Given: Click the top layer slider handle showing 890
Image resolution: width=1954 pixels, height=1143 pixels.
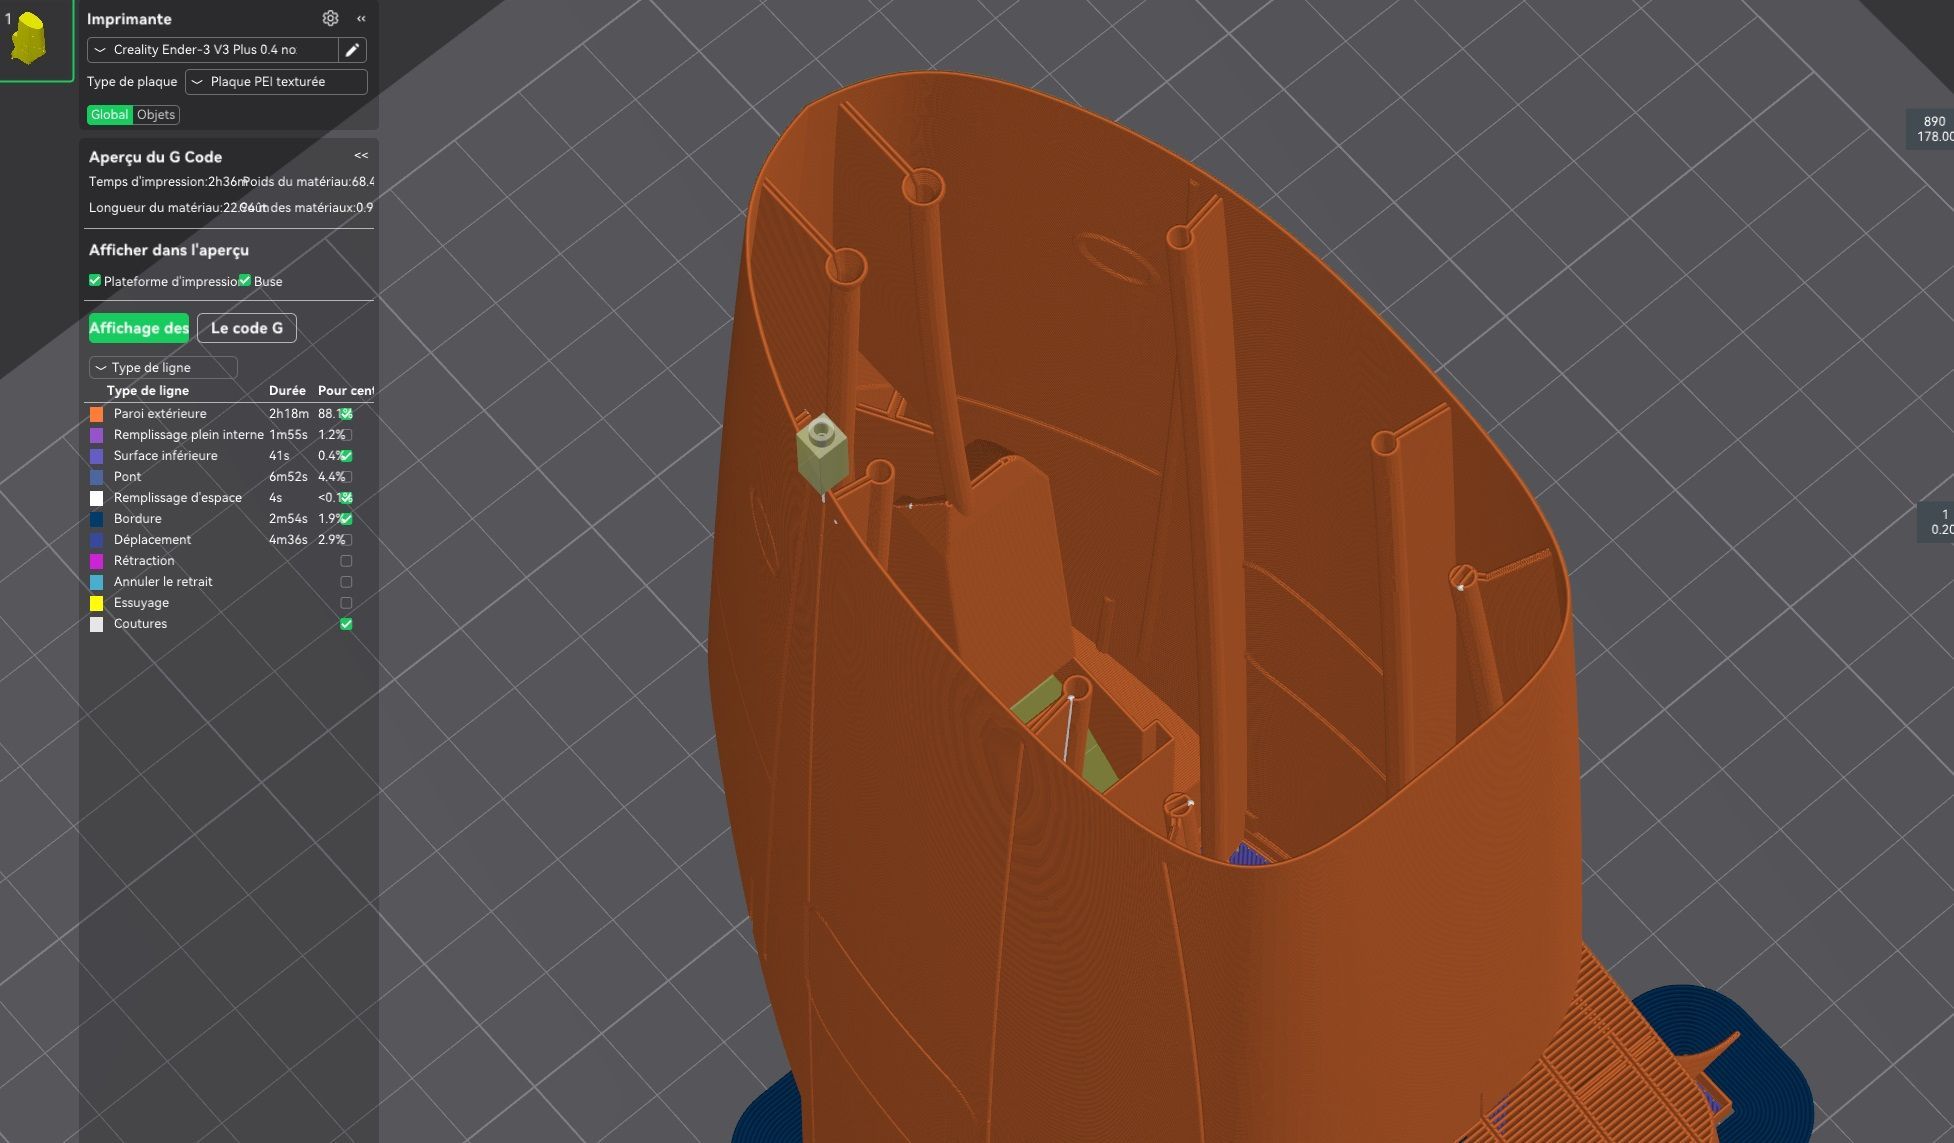Looking at the screenshot, I should [1932, 129].
